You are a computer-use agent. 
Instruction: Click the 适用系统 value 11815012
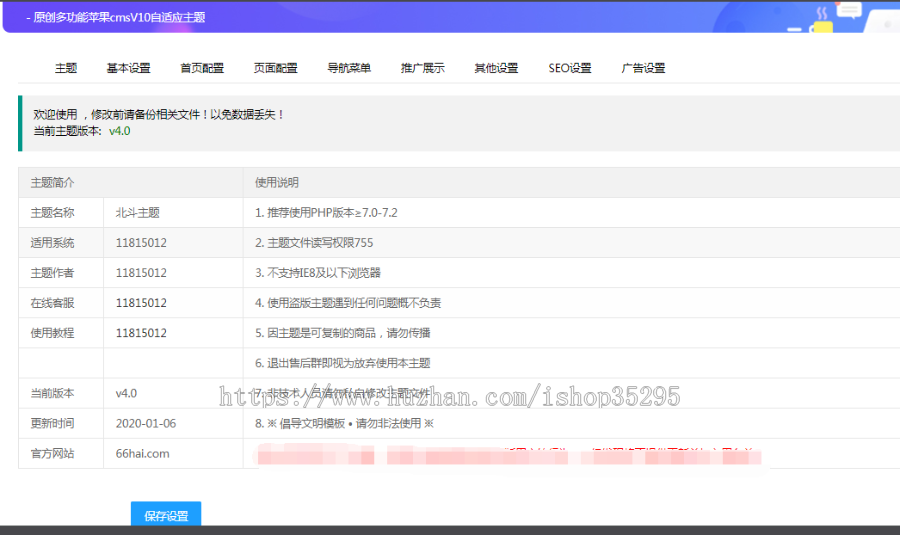point(141,243)
